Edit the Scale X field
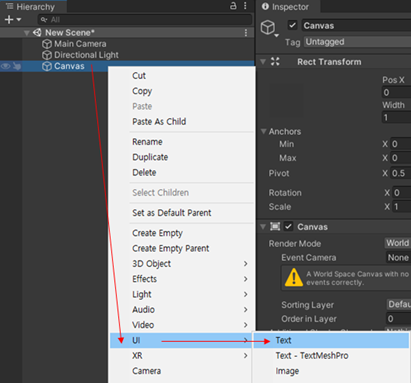 (x=402, y=207)
